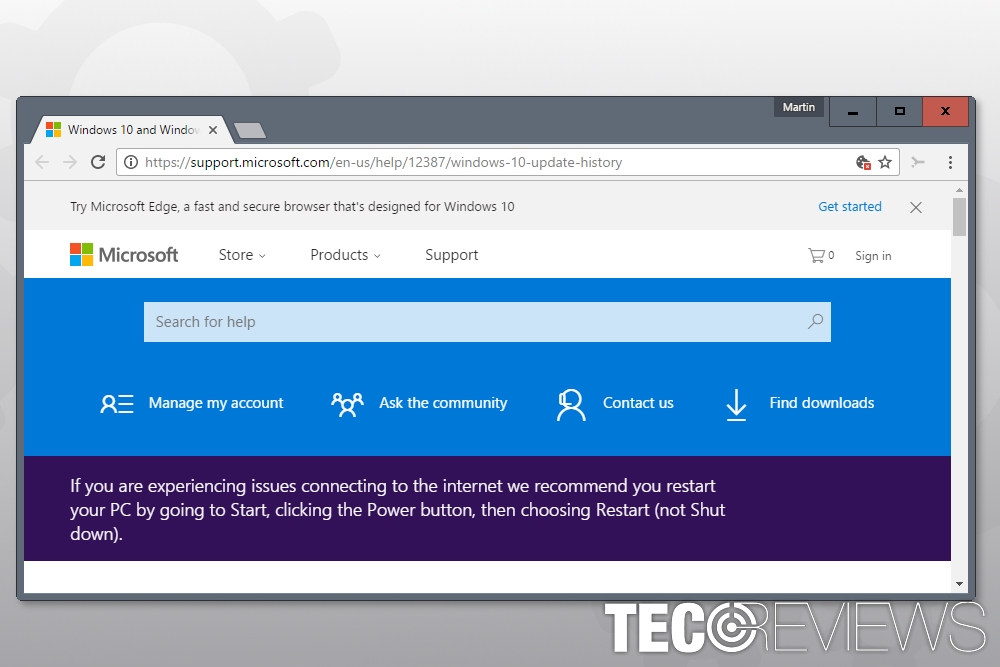Close the Windows 10 update history tab
This screenshot has height=667, width=1000.
213,129
